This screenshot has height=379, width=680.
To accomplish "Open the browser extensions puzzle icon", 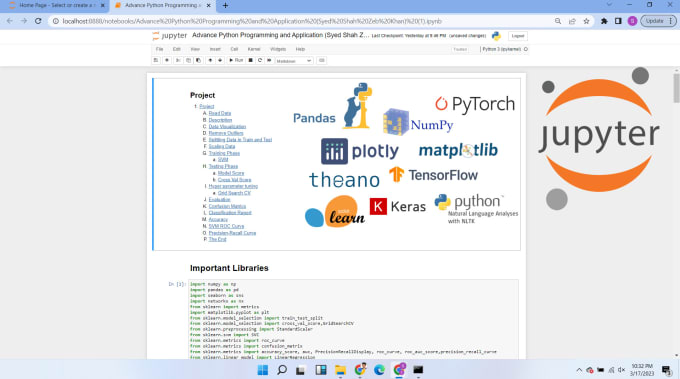I will click(x=604, y=21).
